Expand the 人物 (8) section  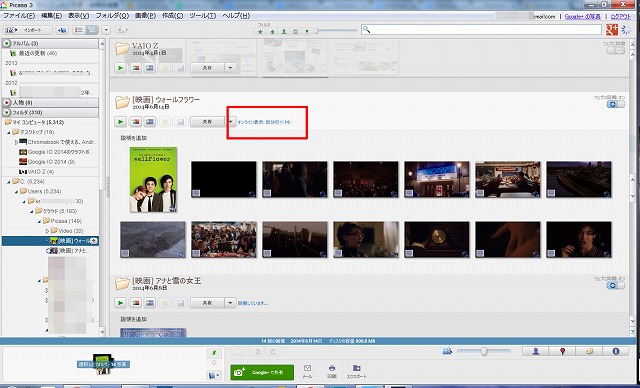(7, 102)
